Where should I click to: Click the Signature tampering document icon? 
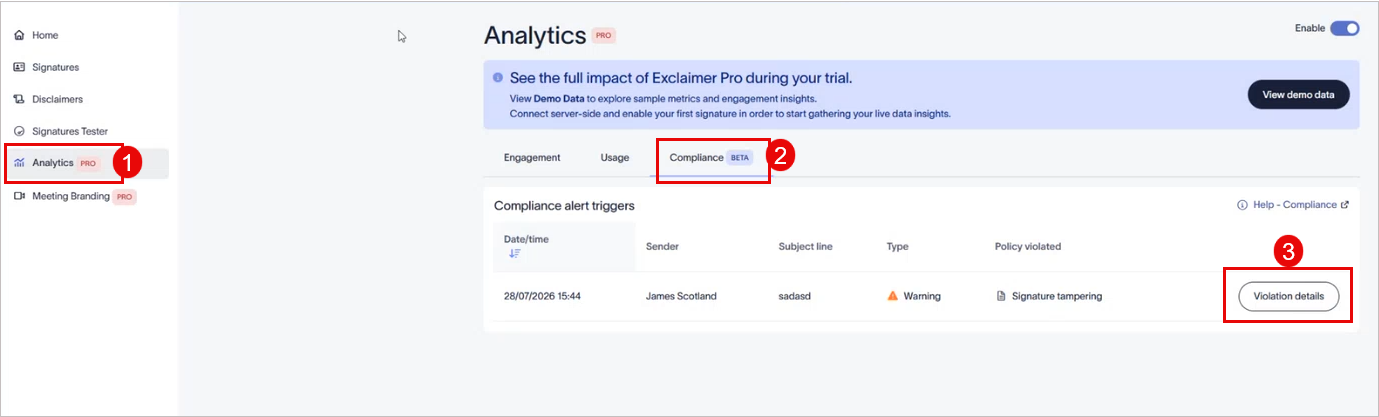[1000, 296]
